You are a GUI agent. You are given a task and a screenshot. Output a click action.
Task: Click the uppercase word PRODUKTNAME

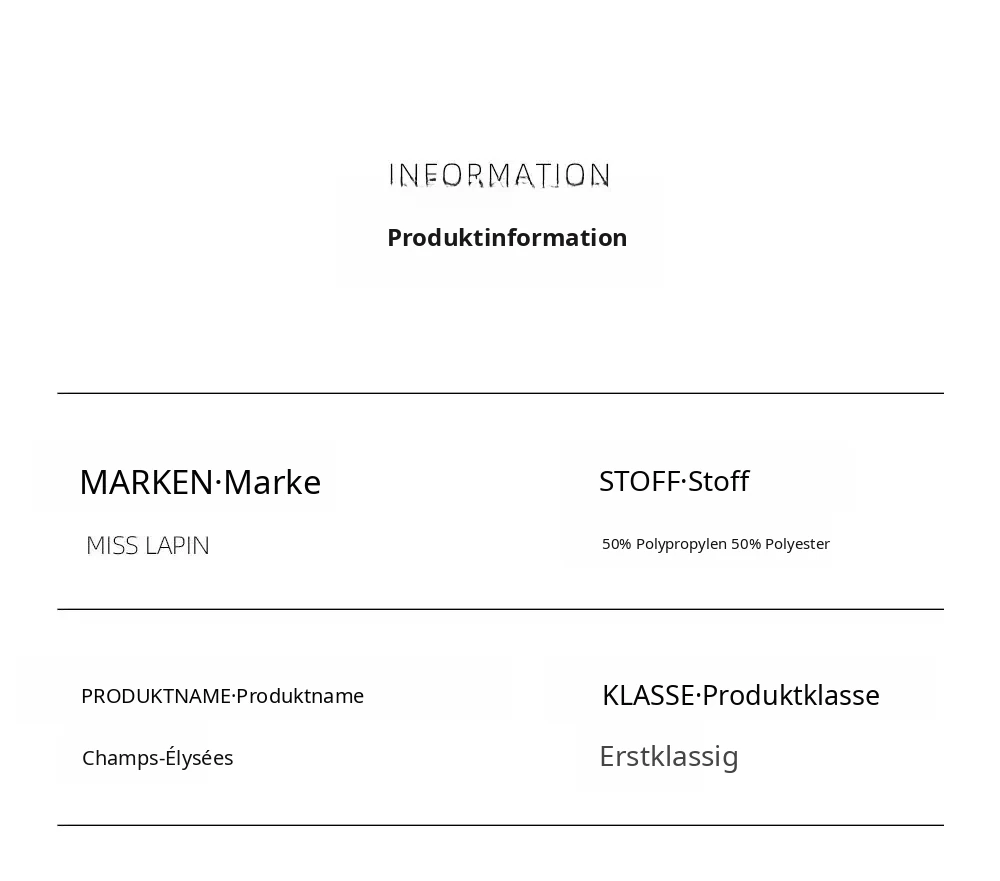[x=156, y=696]
